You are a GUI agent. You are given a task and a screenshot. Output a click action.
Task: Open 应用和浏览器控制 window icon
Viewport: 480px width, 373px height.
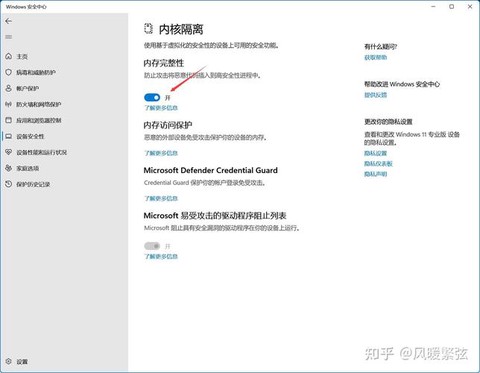click(9, 120)
